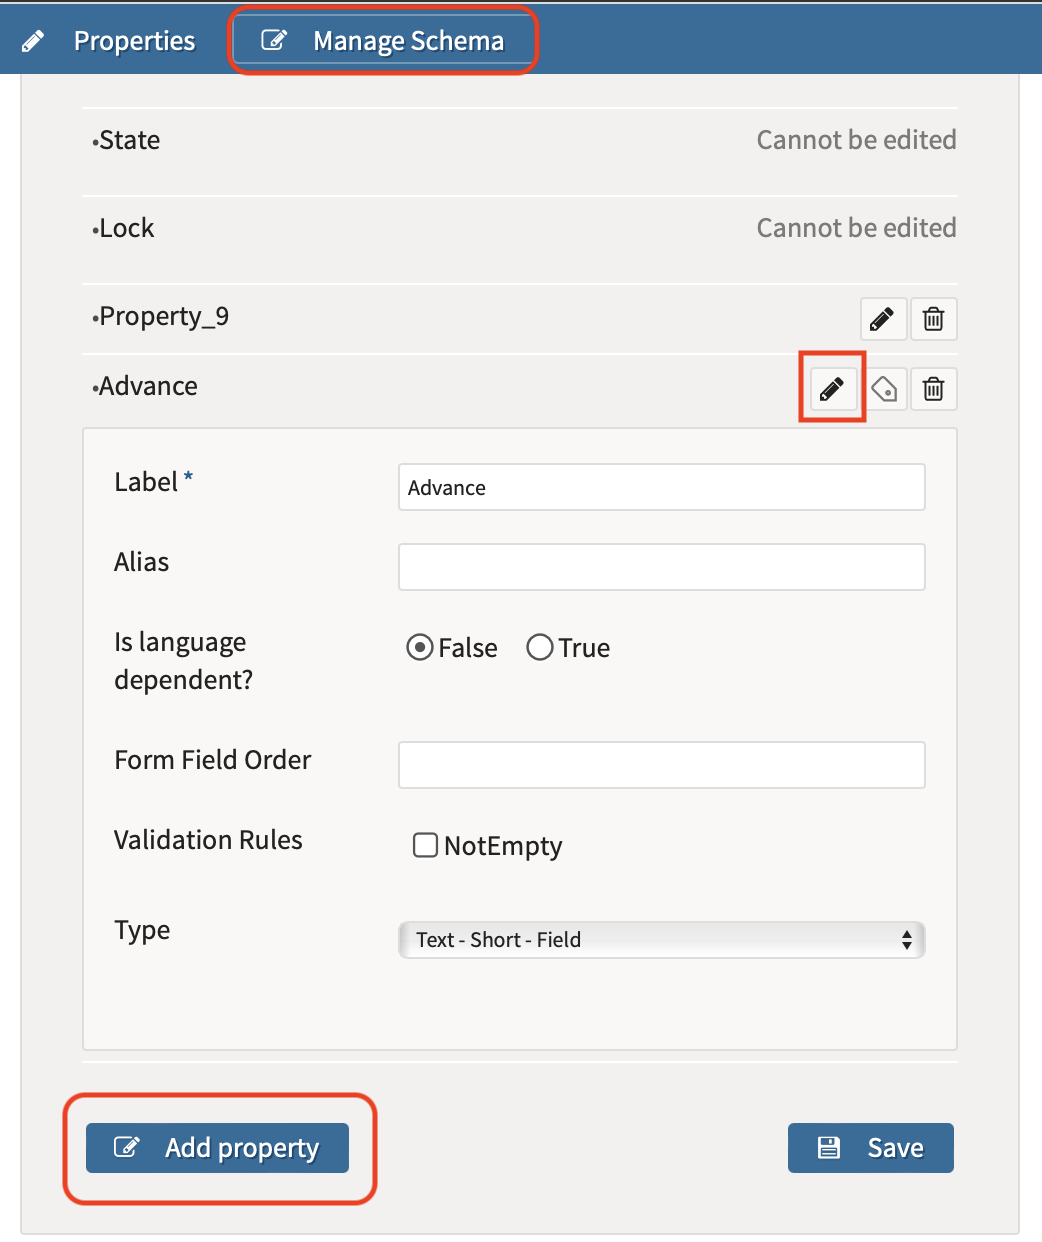Click the delete trash icon for Property_9

click(x=932, y=318)
